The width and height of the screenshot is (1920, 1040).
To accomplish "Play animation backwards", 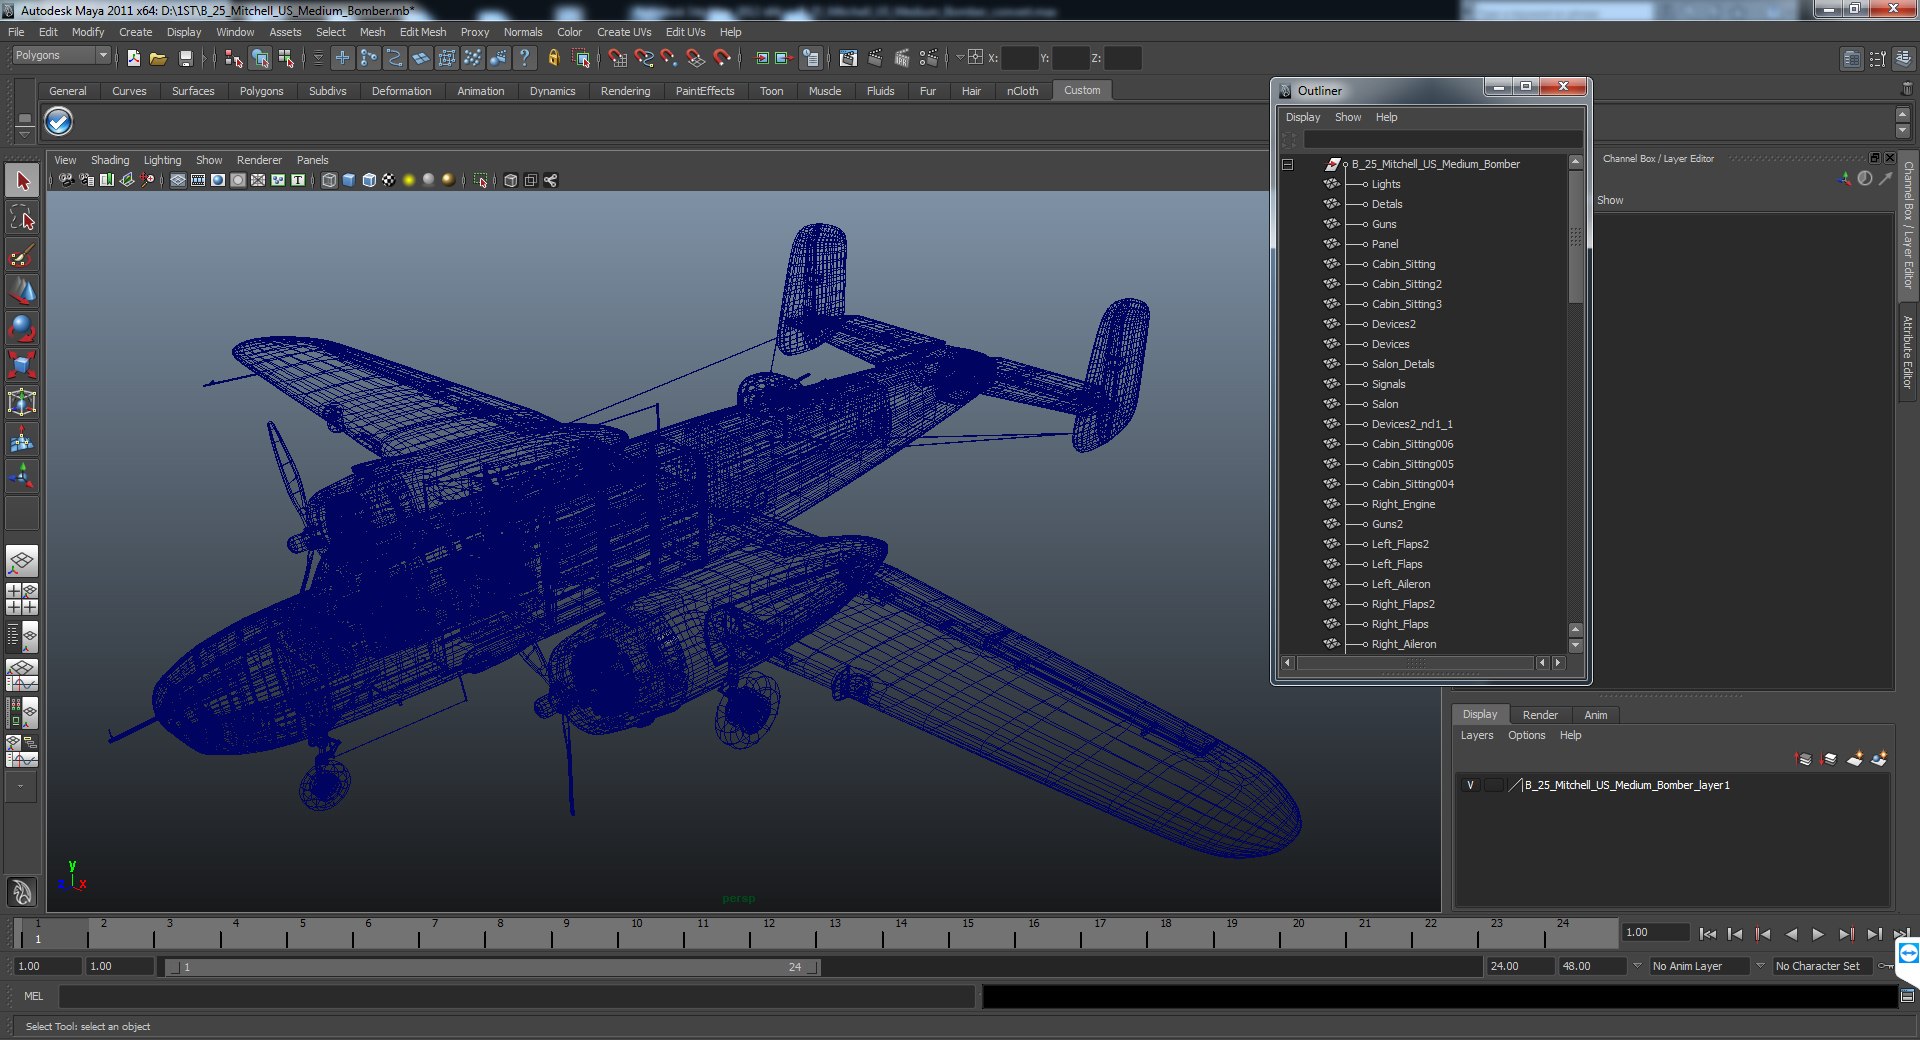I will (1791, 934).
